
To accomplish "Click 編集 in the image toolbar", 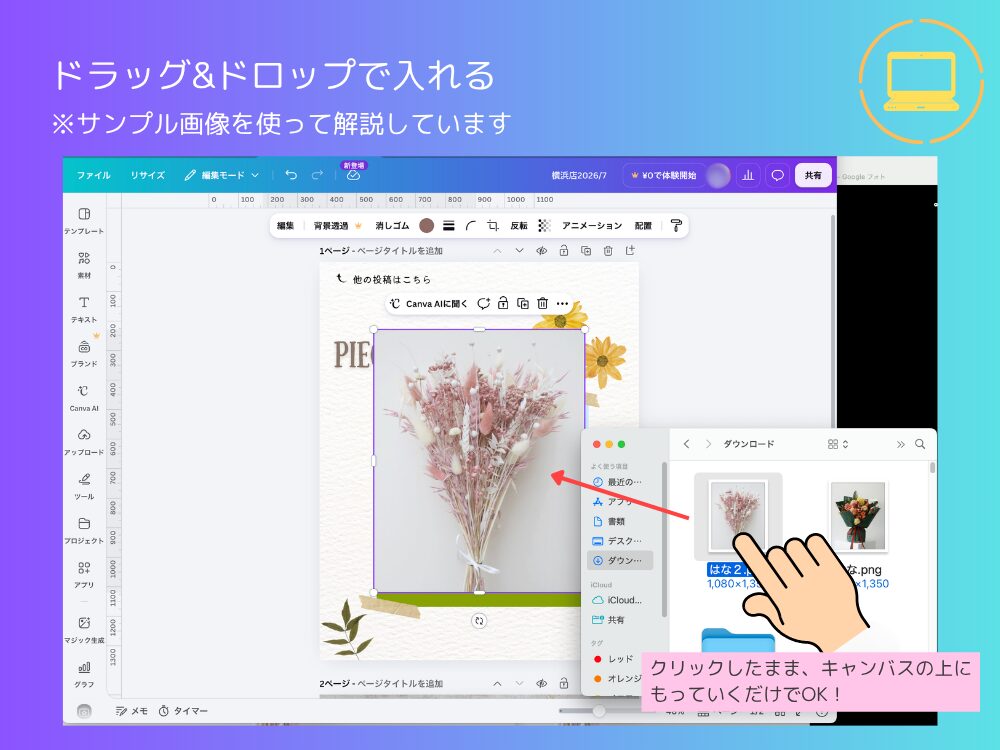I will pyautogui.click(x=285, y=225).
